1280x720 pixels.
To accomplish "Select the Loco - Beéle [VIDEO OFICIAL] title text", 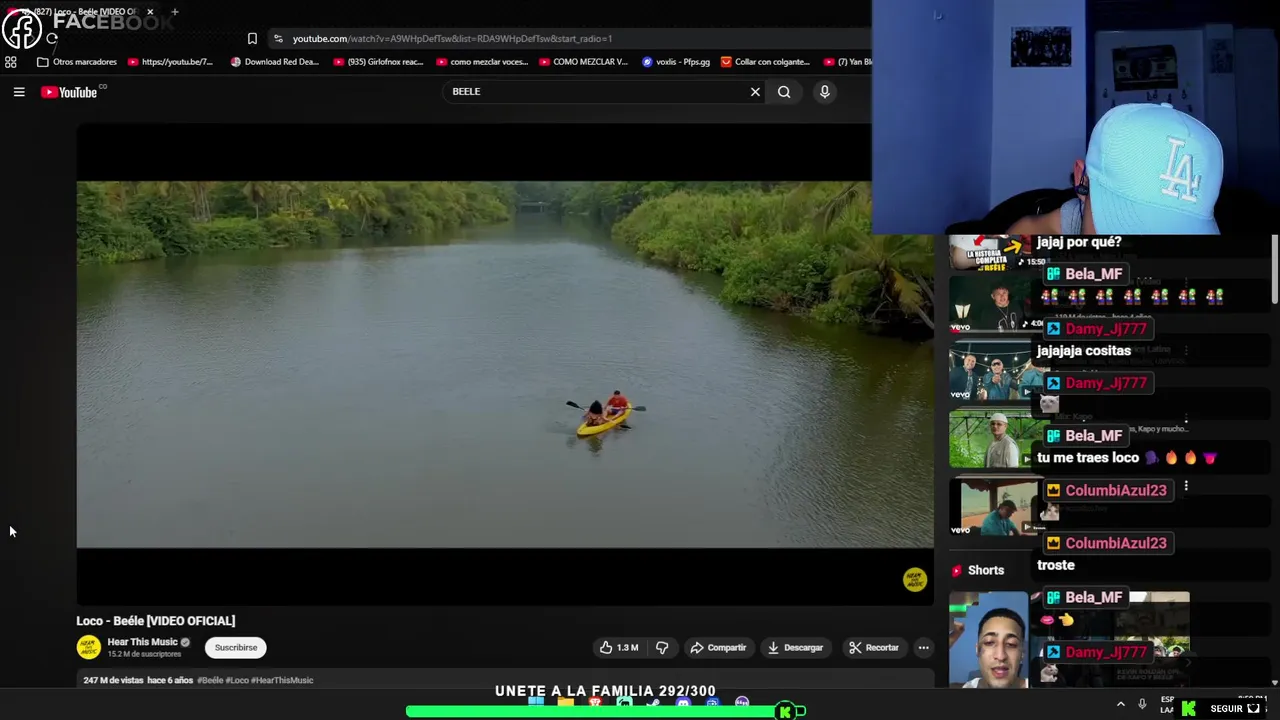I will click(156, 621).
